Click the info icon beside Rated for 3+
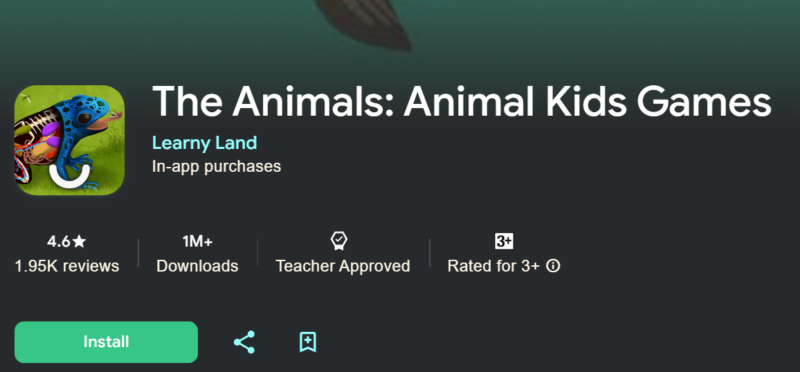This screenshot has width=800, height=372. pyautogui.click(x=553, y=266)
